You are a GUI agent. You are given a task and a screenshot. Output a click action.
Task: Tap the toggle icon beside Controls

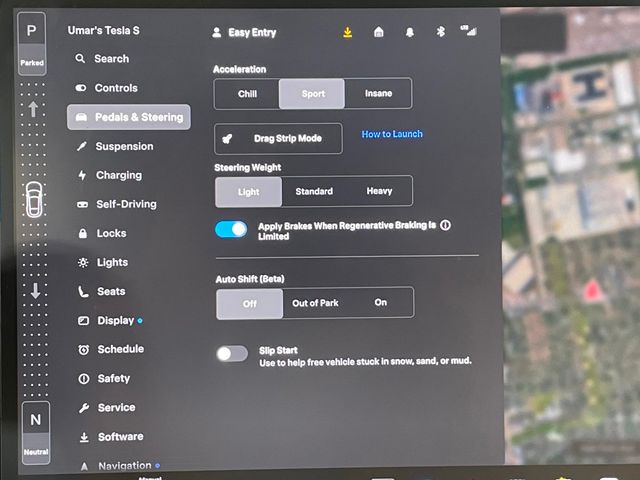pos(81,88)
